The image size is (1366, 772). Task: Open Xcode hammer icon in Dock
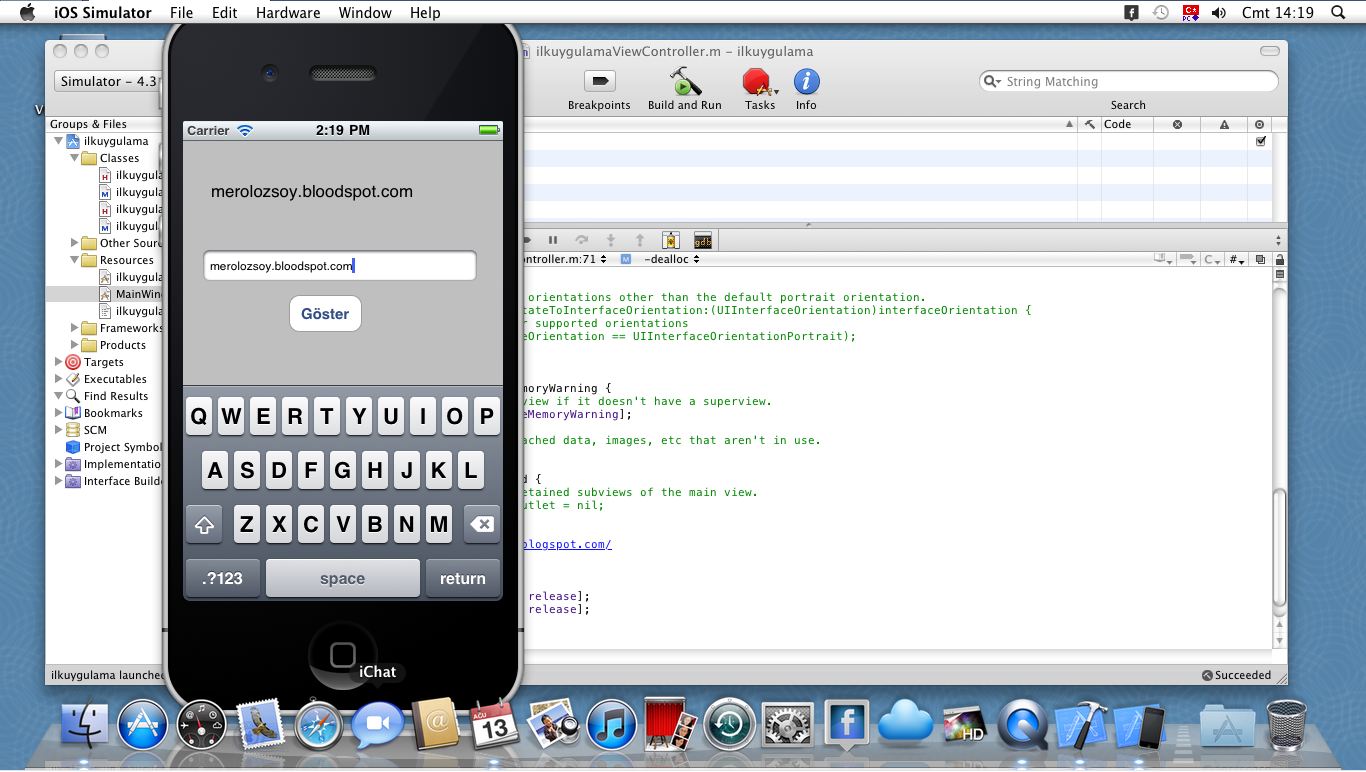tap(1081, 724)
